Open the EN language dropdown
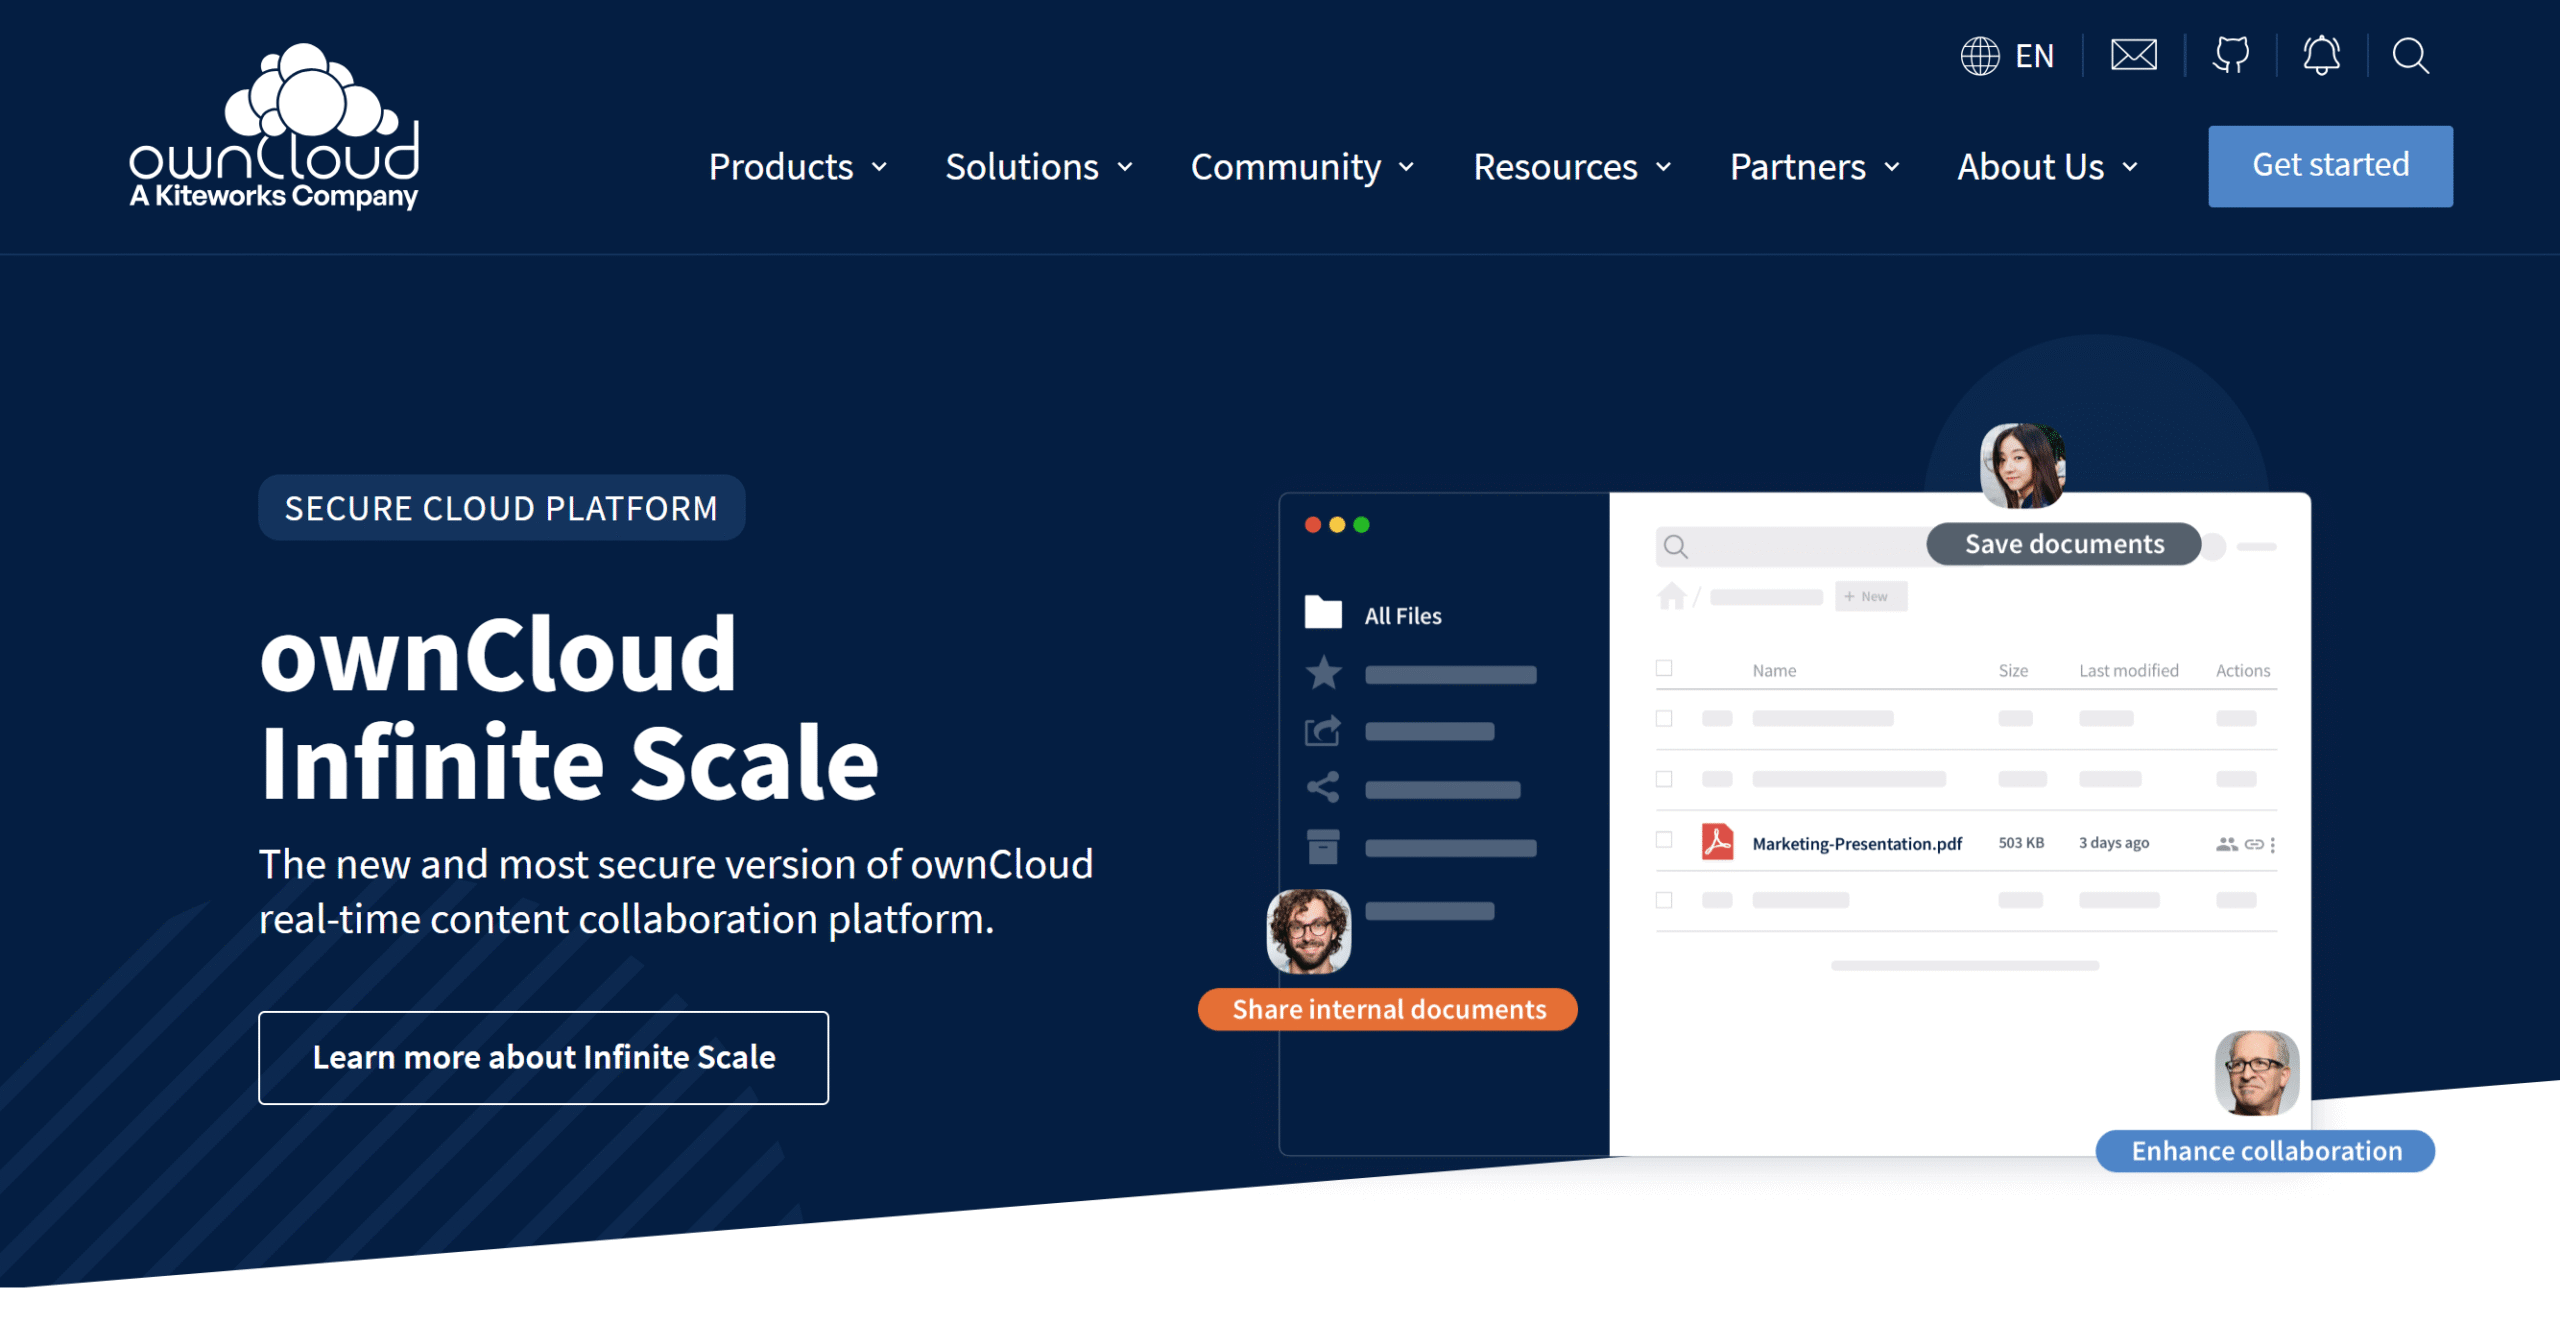2560x1323 pixels. pos(2034,56)
